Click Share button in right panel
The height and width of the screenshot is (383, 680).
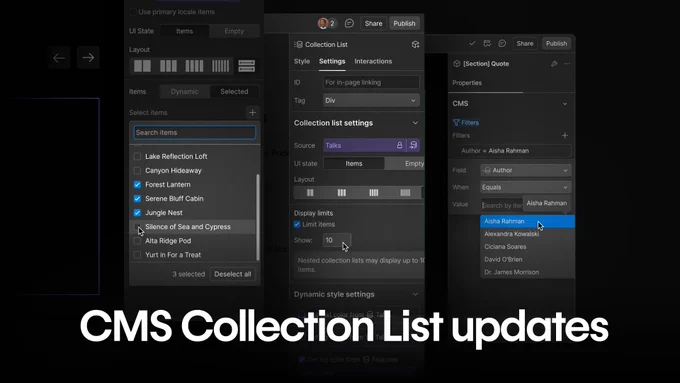pos(525,43)
